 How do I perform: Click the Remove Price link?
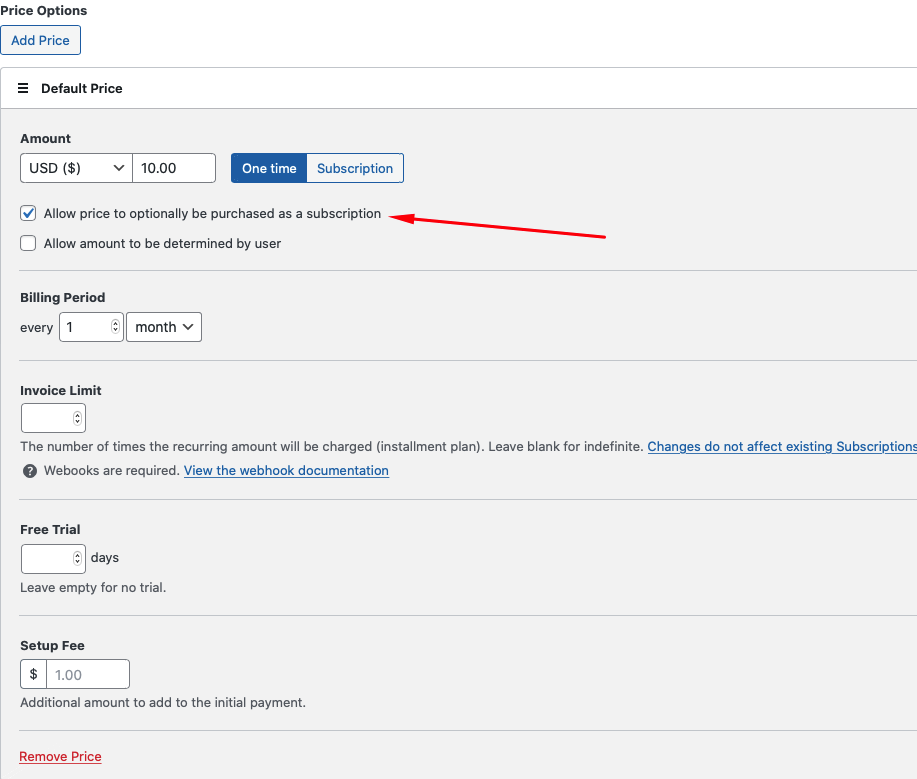point(60,757)
